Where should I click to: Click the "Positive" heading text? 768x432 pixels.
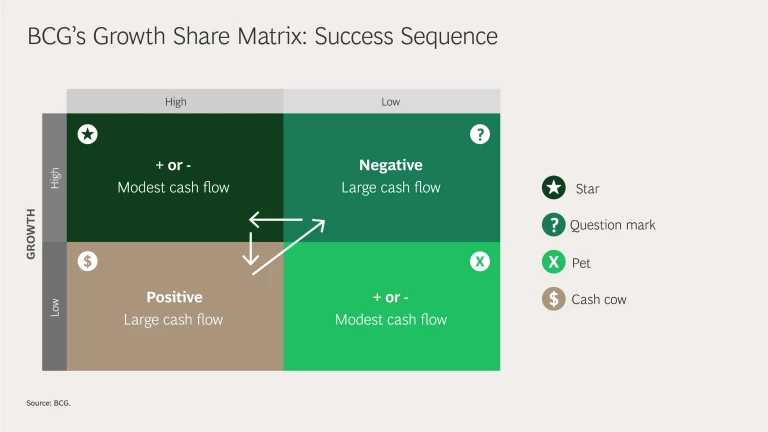coord(174,297)
